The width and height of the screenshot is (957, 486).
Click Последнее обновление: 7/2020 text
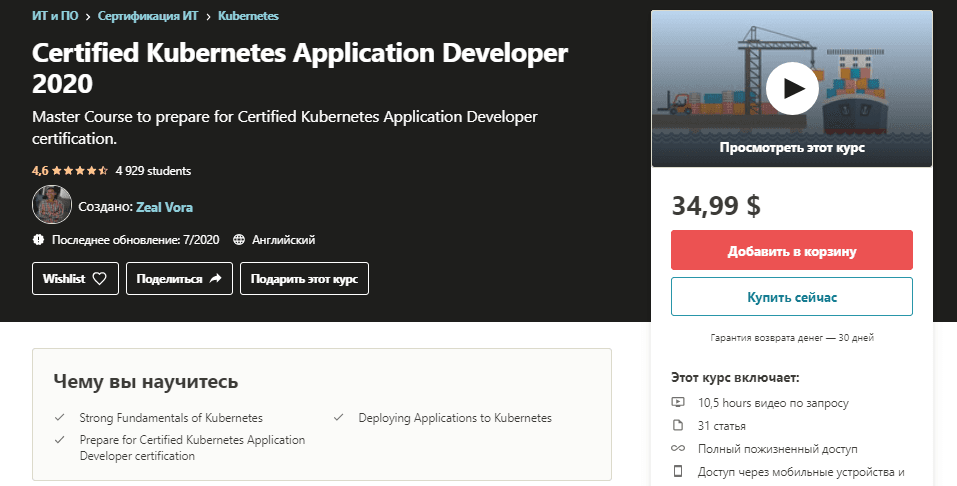tap(135, 240)
